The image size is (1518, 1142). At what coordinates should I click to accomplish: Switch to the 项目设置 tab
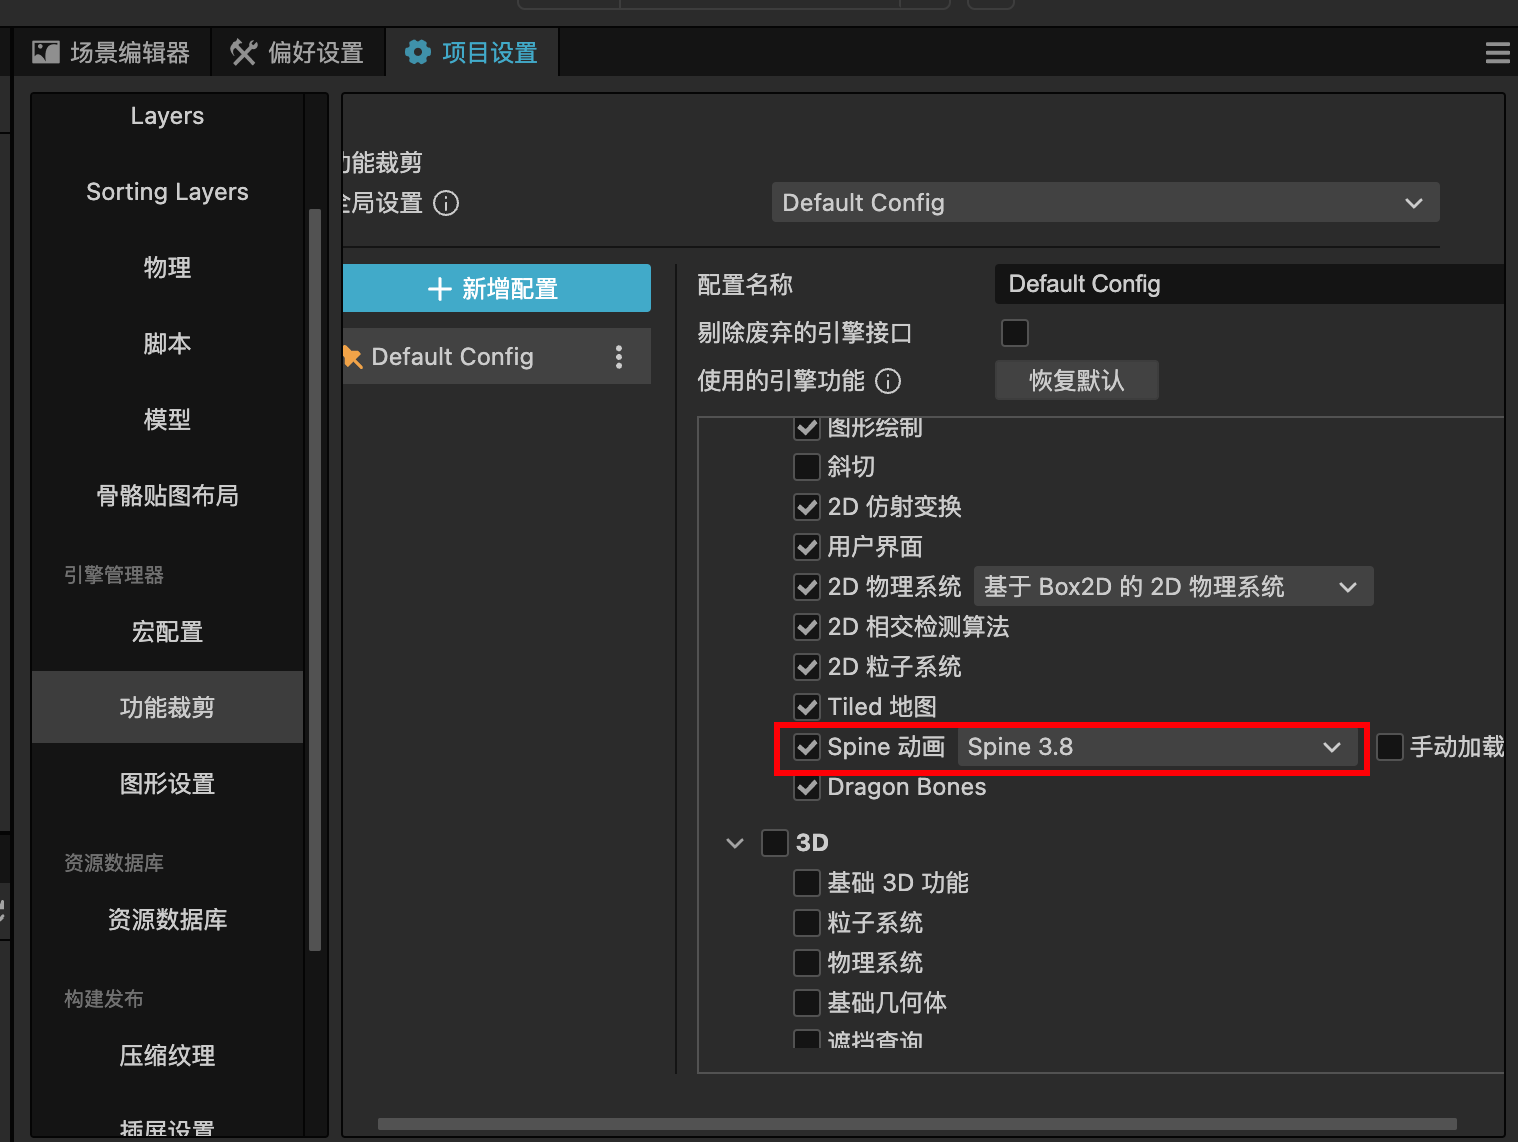click(472, 52)
